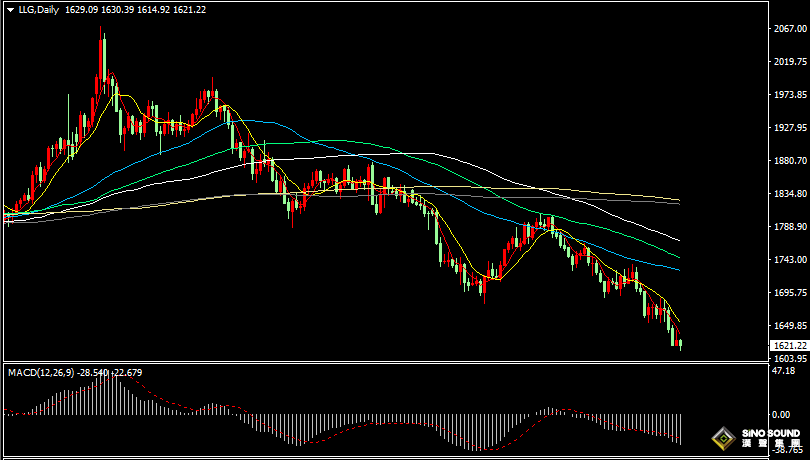Expand the triangle arrow beside LLG,Daily
The image size is (810, 460).
click(x=10, y=9)
